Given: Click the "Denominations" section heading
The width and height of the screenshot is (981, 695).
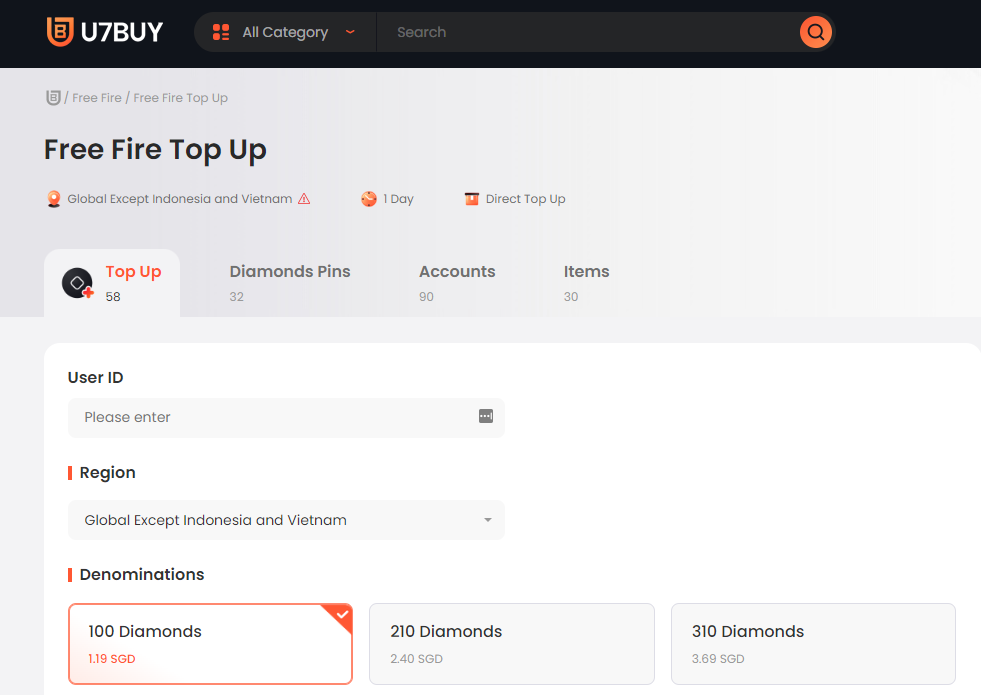Looking at the screenshot, I should [x=142, y=574].
